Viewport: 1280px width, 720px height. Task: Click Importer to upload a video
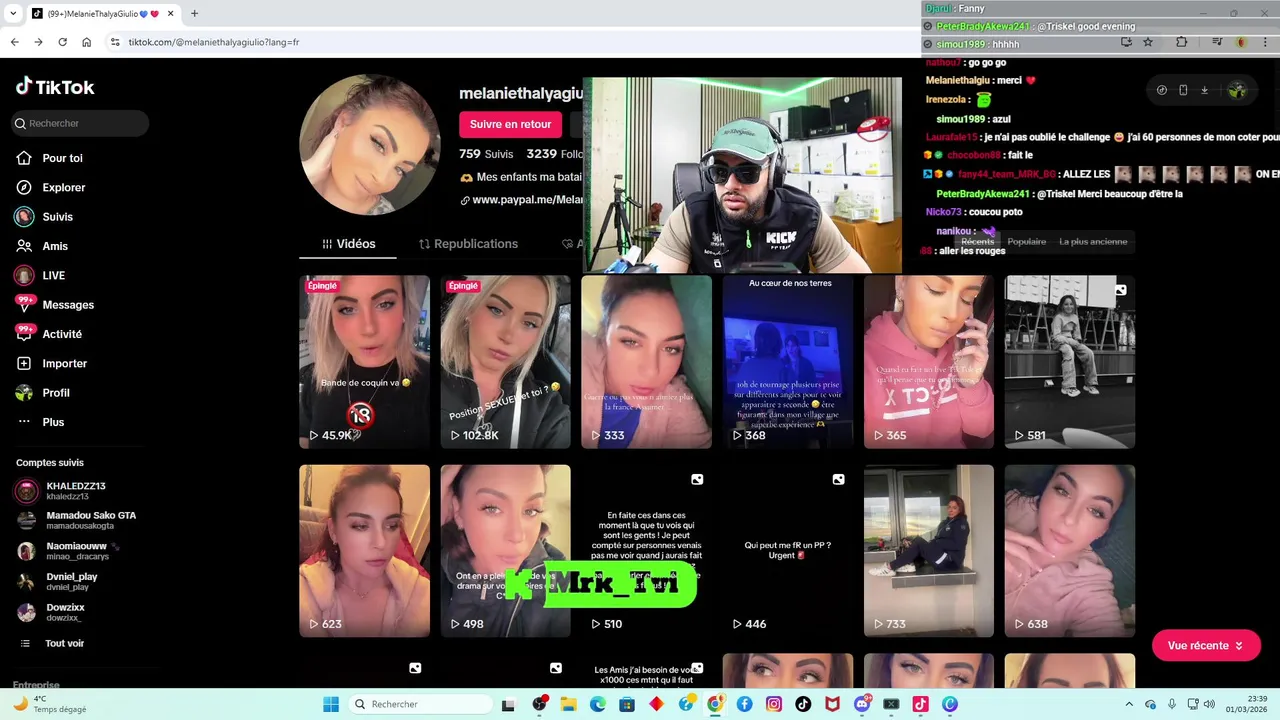(x=64, y=363)
